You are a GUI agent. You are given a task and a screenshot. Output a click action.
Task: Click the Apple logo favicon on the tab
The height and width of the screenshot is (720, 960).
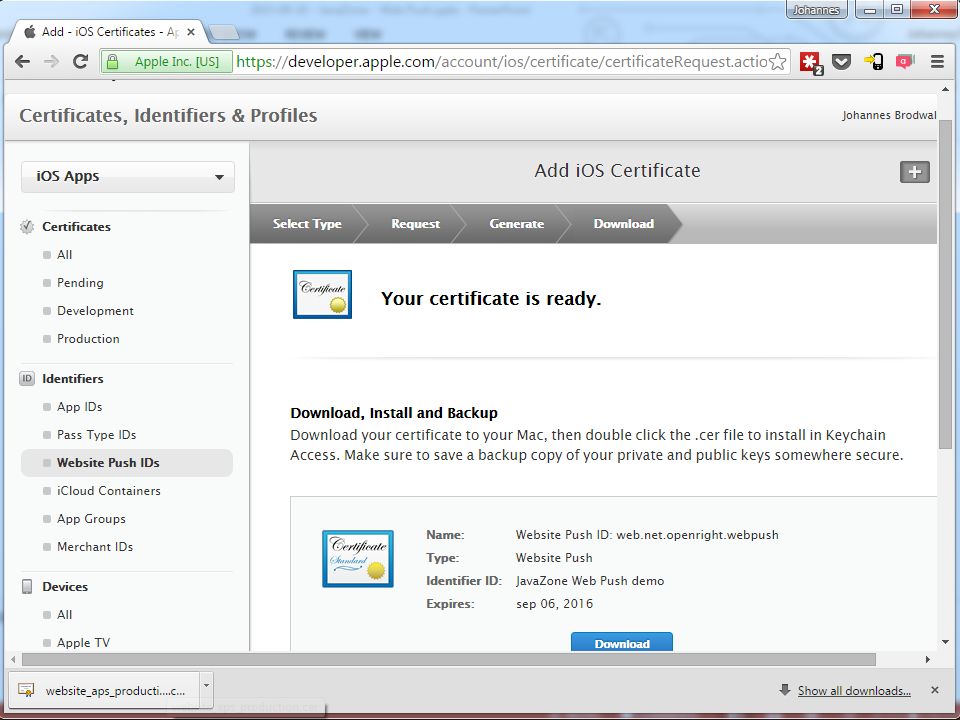click(x=29, y=32)
